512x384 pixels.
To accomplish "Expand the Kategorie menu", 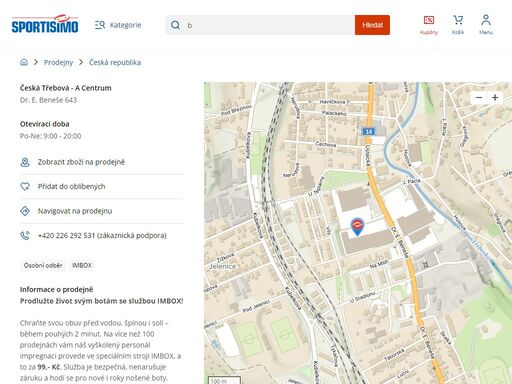I will tap(118, 25).
